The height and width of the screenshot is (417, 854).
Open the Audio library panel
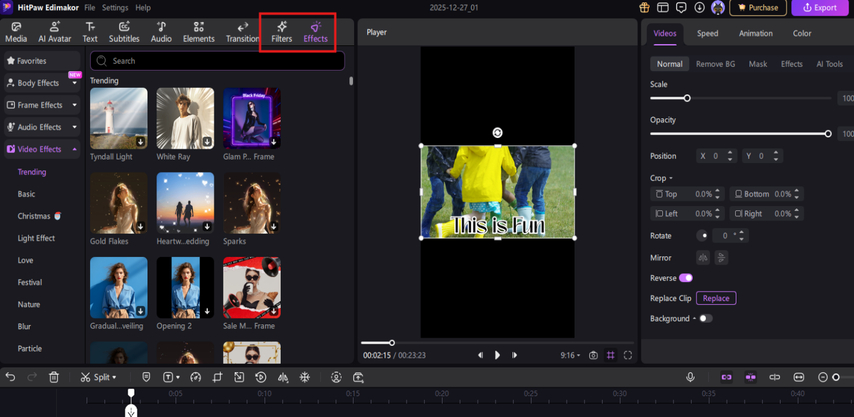point(161,32)
